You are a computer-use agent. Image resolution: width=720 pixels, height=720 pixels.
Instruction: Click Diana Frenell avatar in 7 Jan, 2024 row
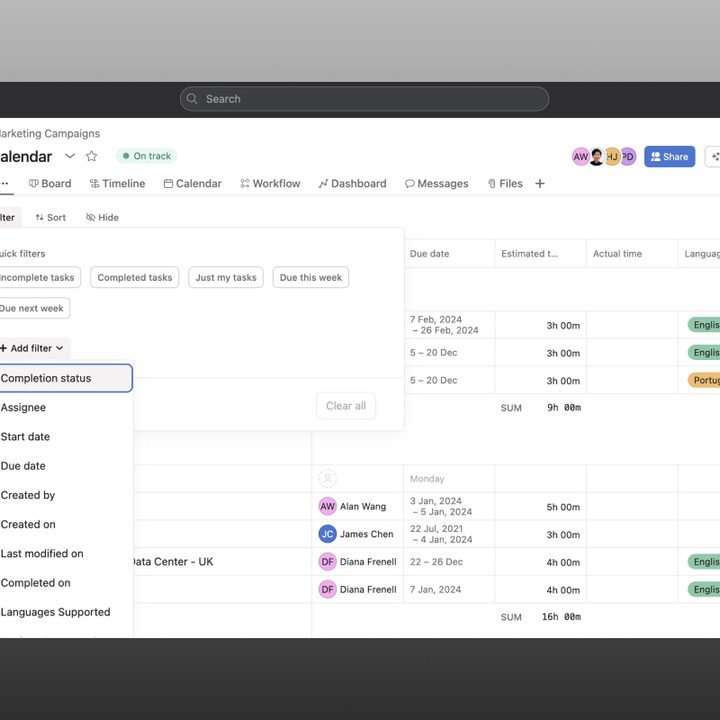(x=327, y=589)
